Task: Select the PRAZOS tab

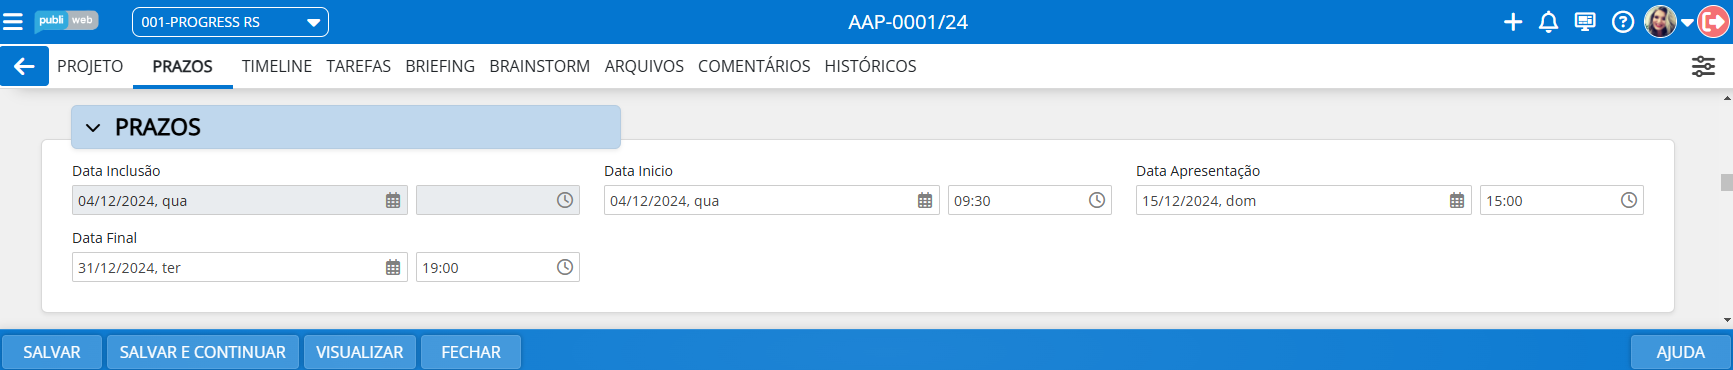Action: coord(182,66)
